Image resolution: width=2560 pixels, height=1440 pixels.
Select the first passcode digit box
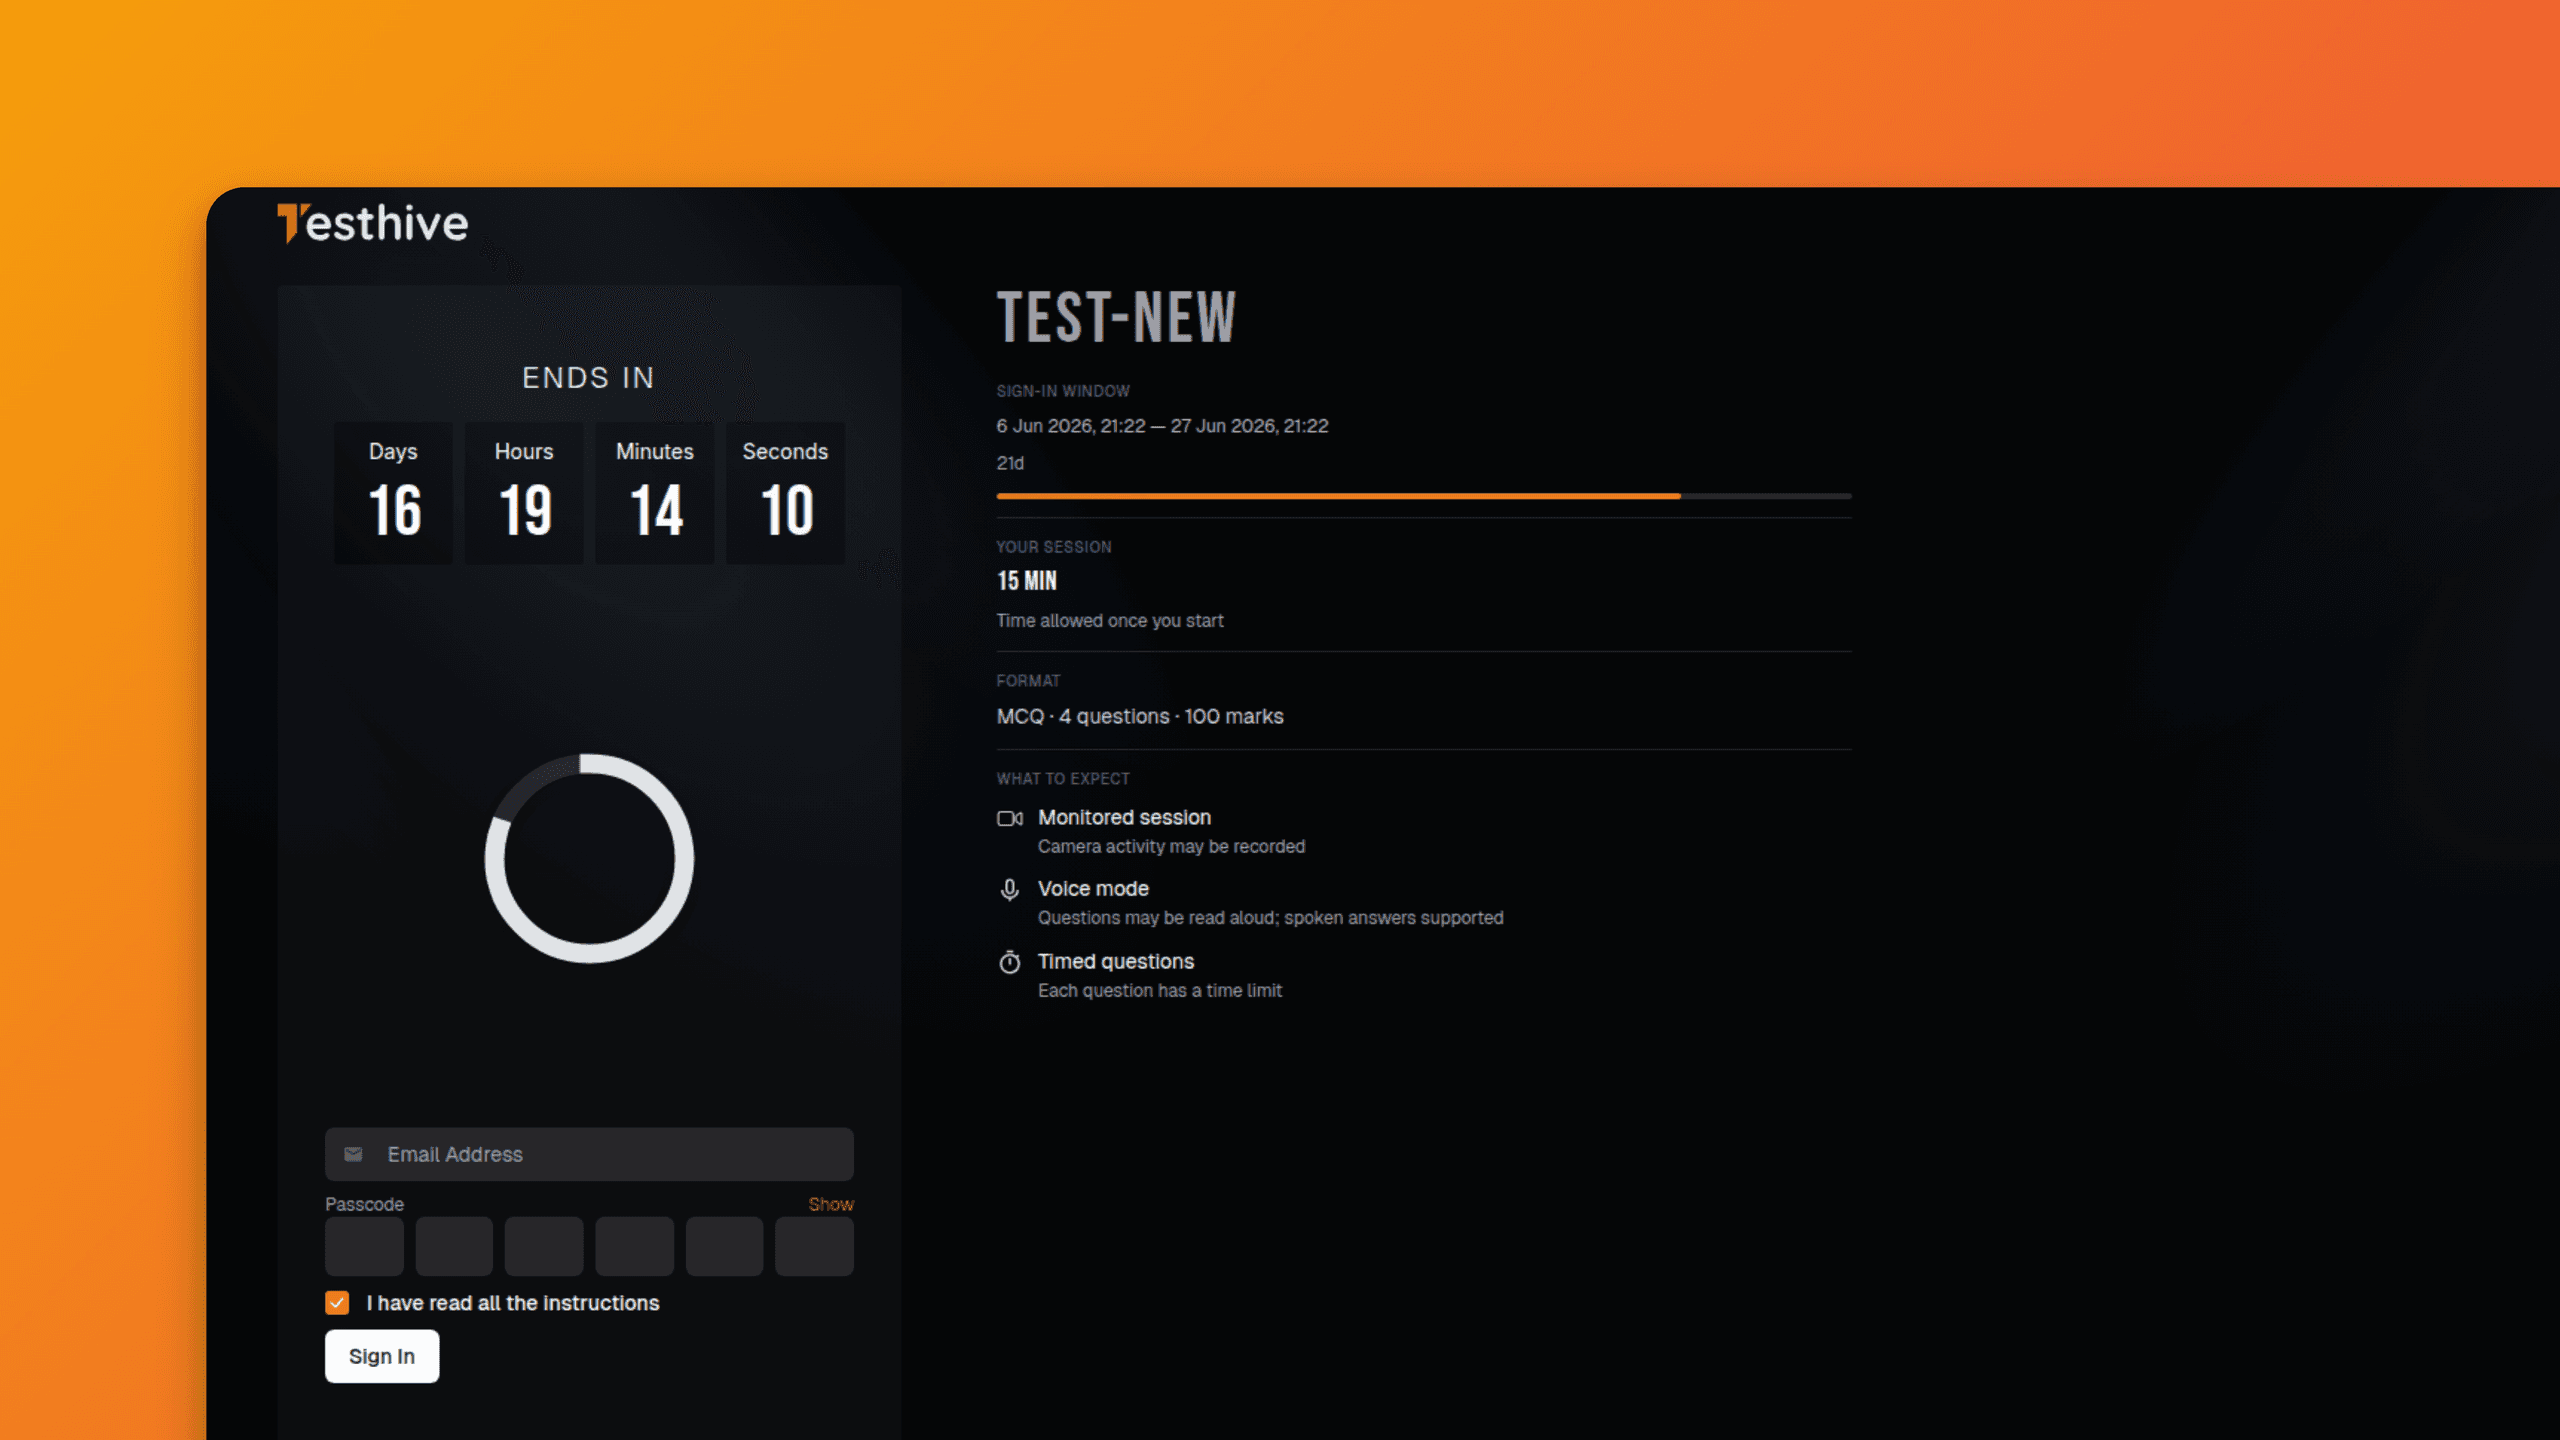pos(364,1246)
